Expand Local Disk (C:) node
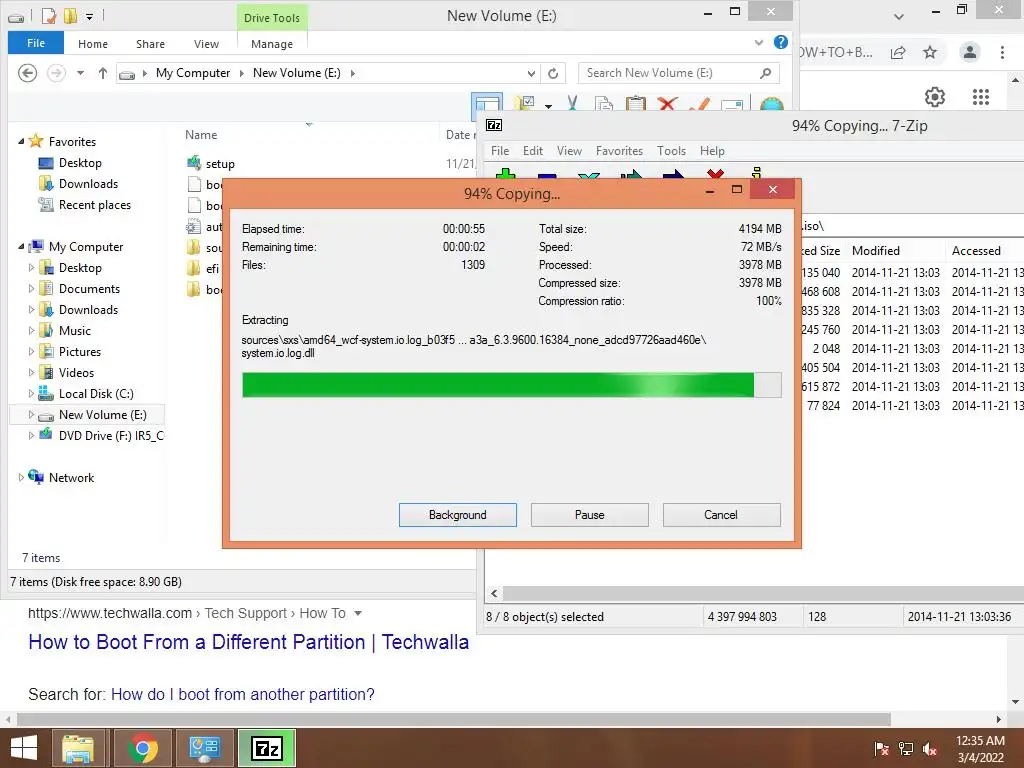 31,393
